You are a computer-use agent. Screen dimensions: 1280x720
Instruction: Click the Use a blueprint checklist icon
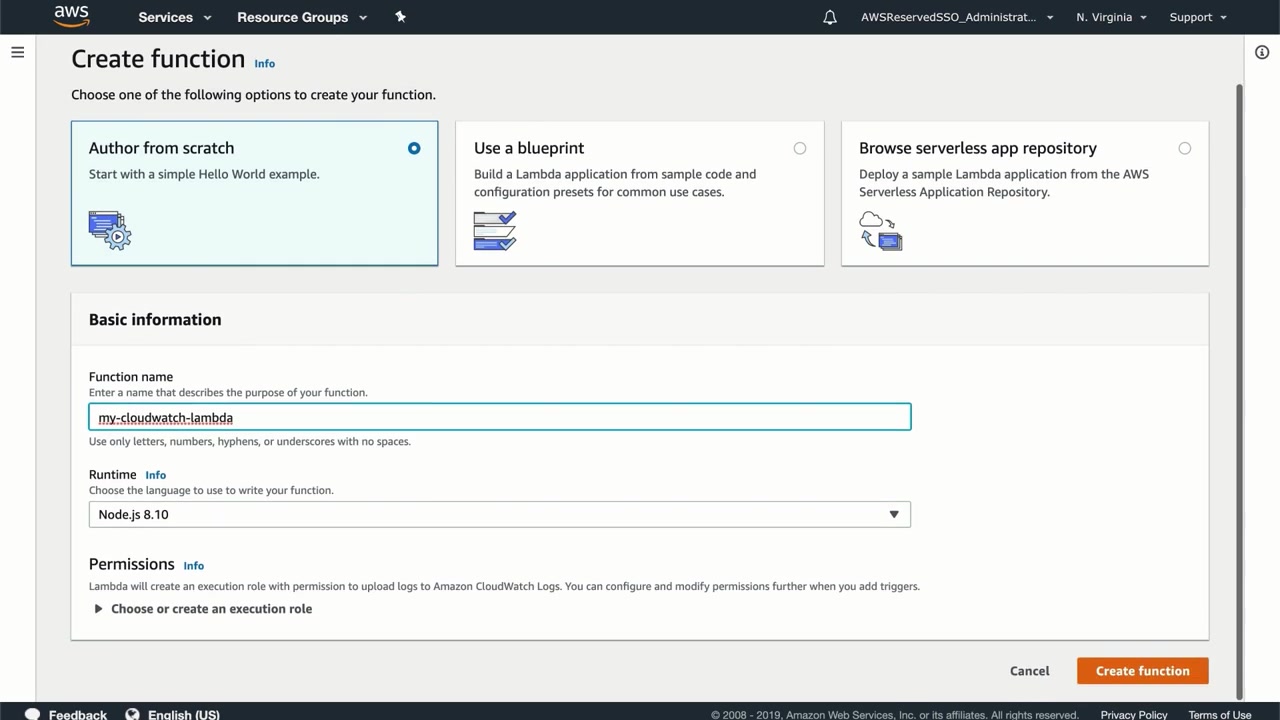495,230
